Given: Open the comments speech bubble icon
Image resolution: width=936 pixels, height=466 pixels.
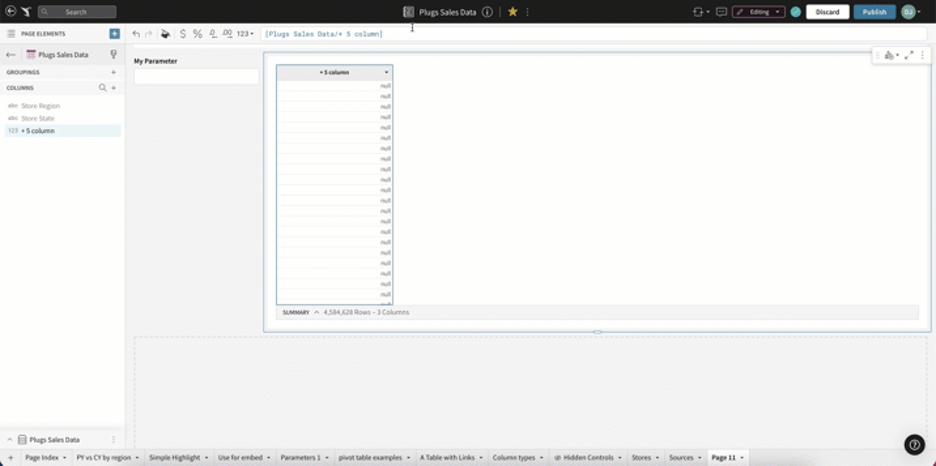Looking at the screenshot, I should (x=721, y=12).
